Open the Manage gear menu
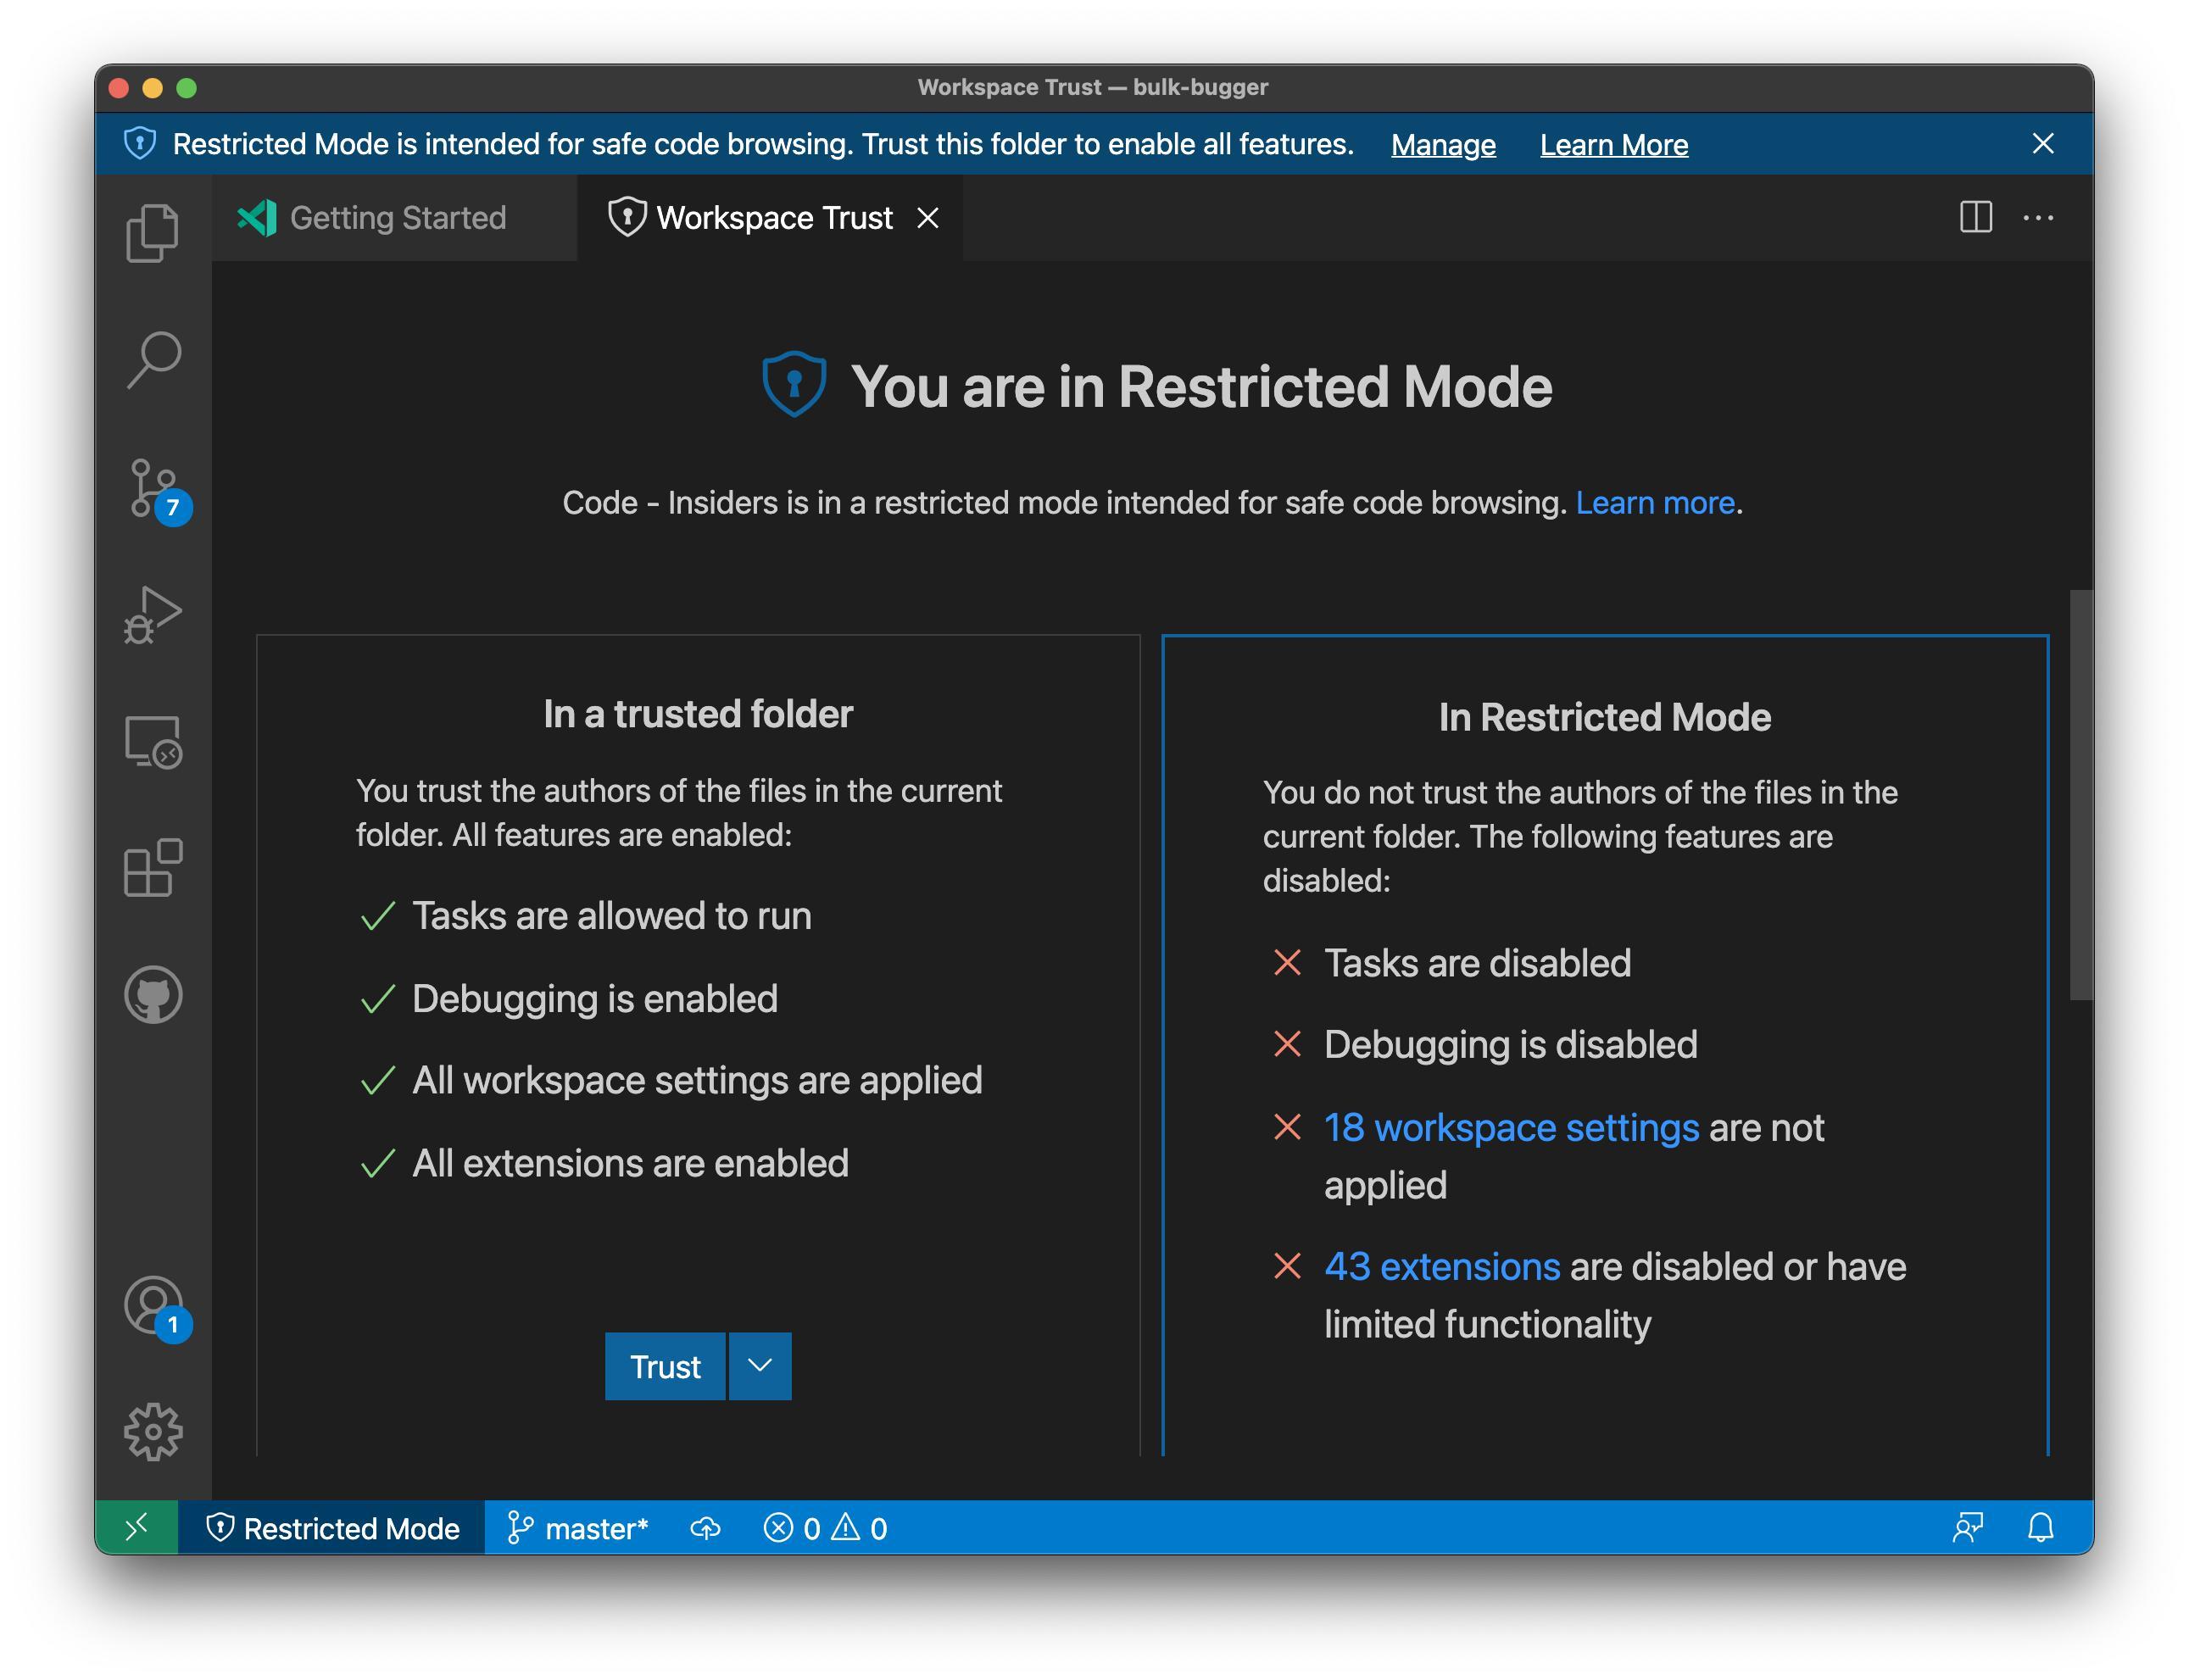2189x1680 pixels. click(x=153, y=1431)
